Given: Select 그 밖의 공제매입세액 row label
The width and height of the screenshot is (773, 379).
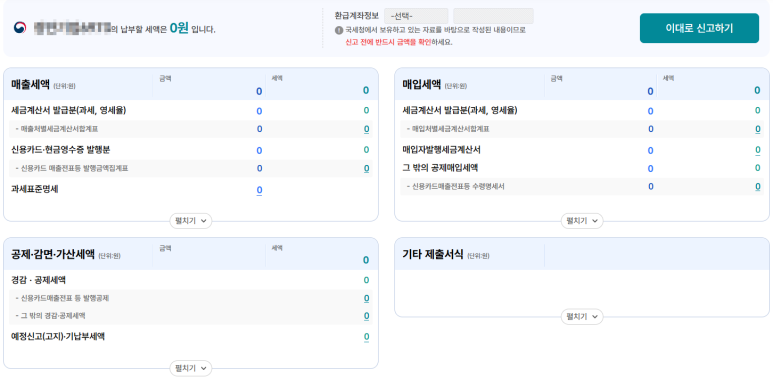Looking at the screenshot, I should [440, 168].
